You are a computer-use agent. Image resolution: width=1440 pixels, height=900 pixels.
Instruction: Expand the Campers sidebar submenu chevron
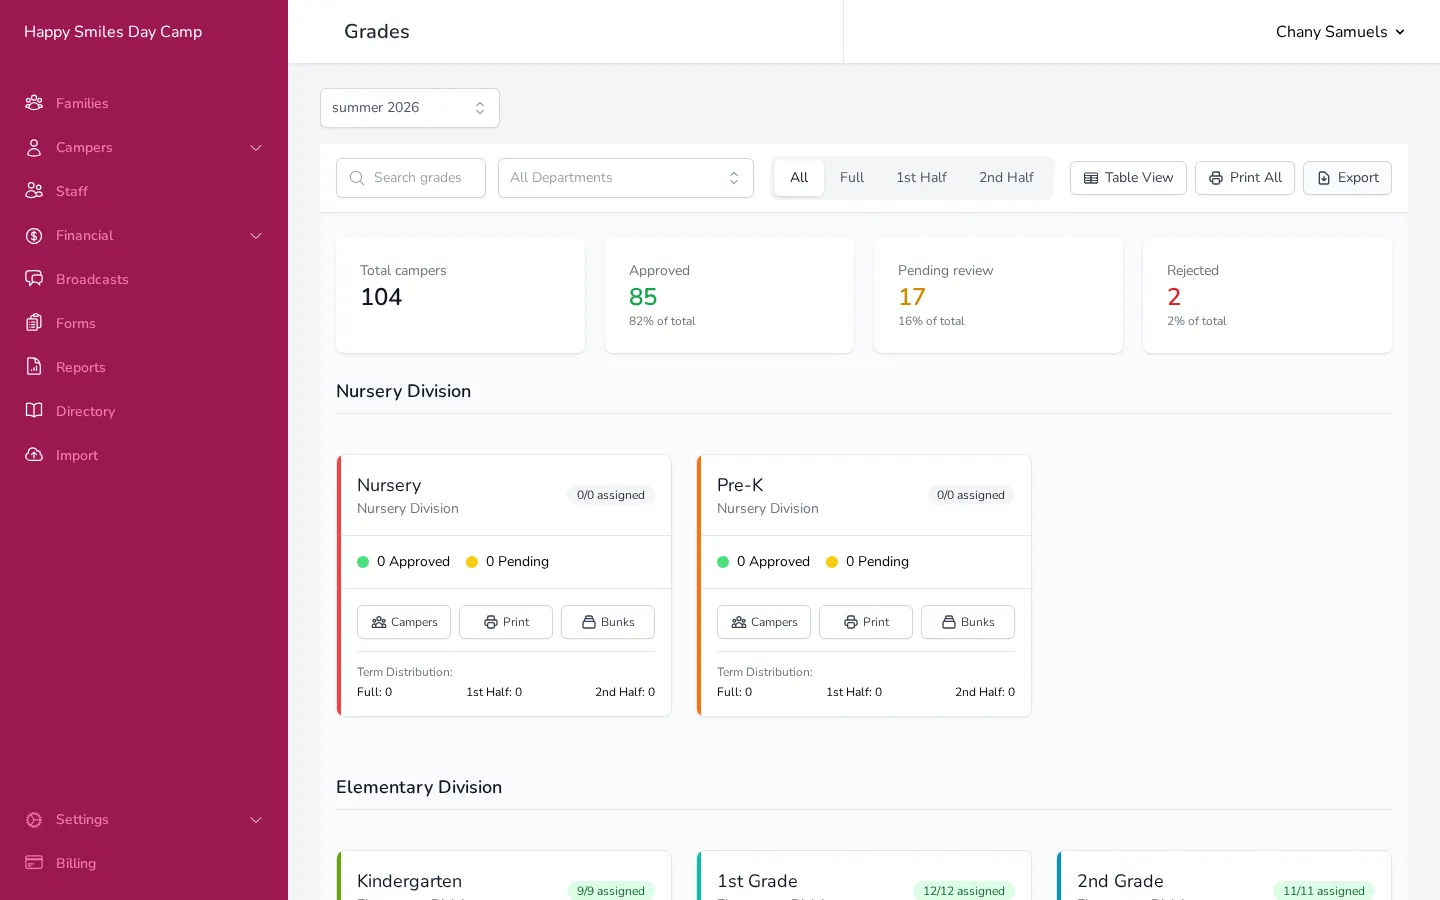256,147
